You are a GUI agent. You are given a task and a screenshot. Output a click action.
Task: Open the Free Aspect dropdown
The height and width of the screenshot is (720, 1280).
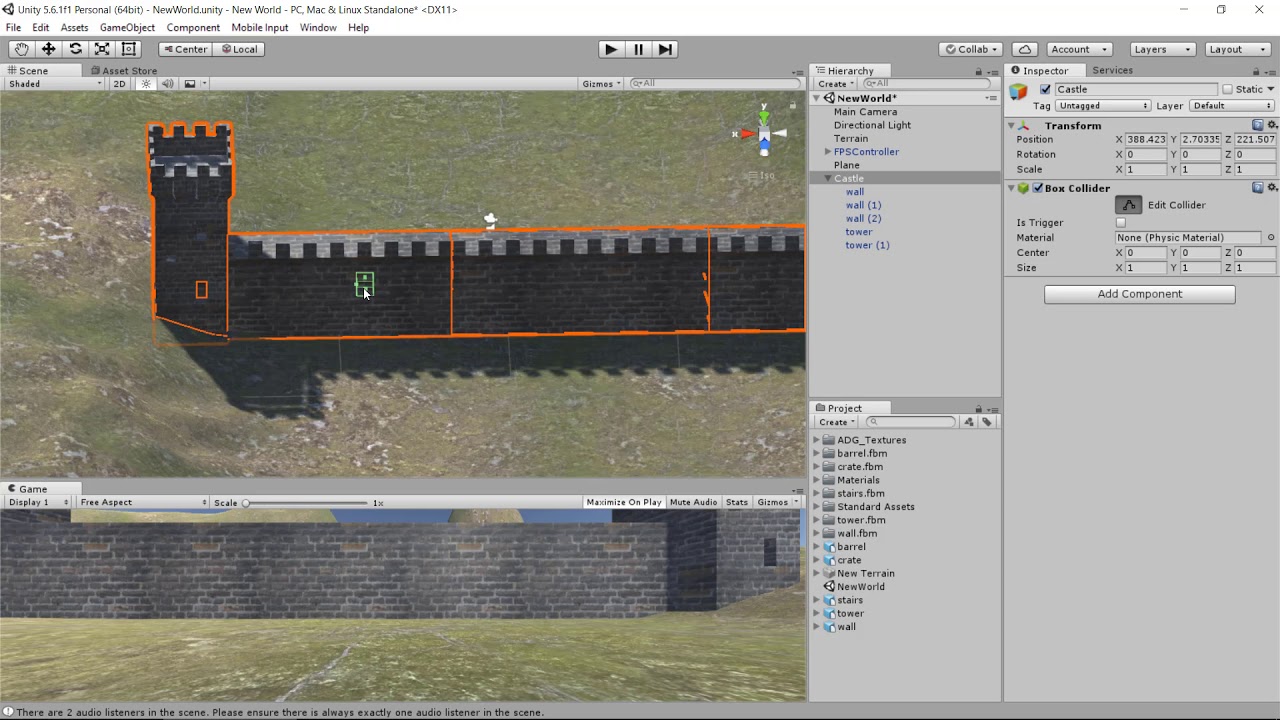click(x=143, y=502)
